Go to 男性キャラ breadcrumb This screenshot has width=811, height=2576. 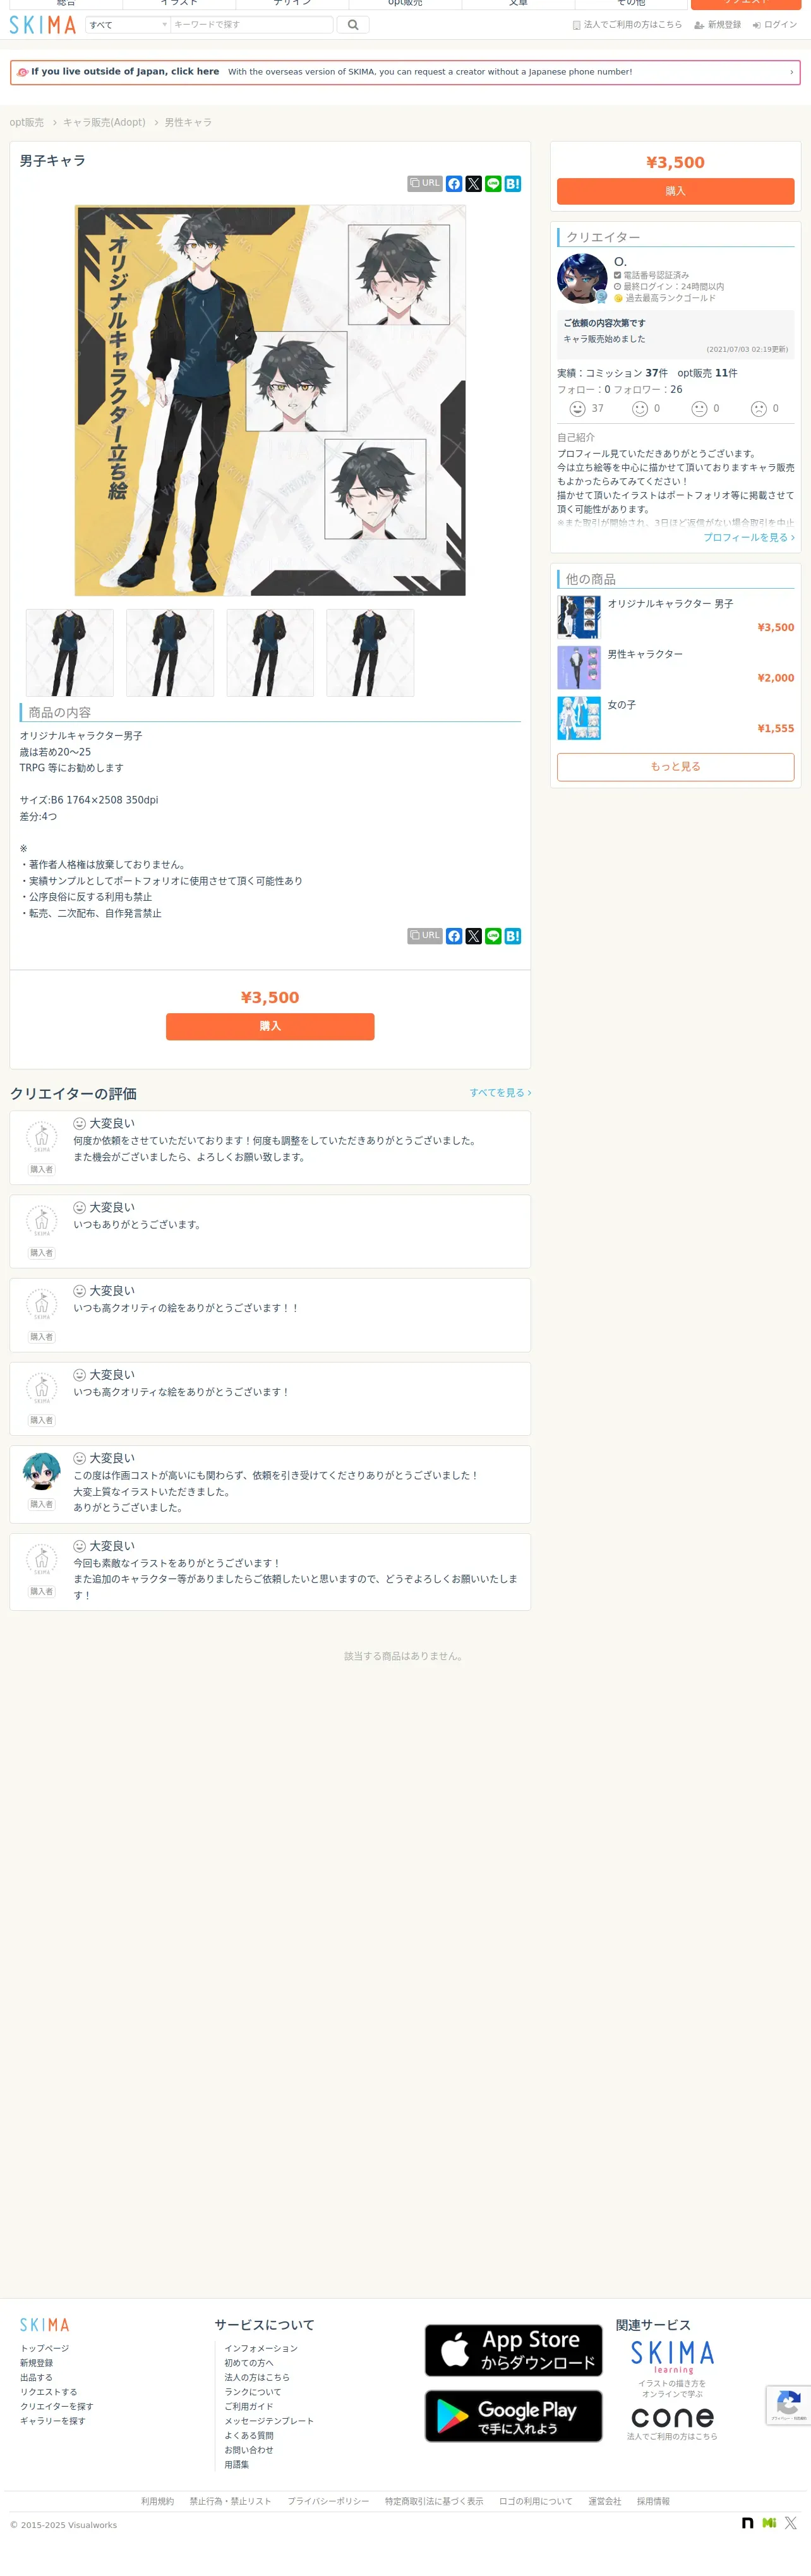click(188, 122)
